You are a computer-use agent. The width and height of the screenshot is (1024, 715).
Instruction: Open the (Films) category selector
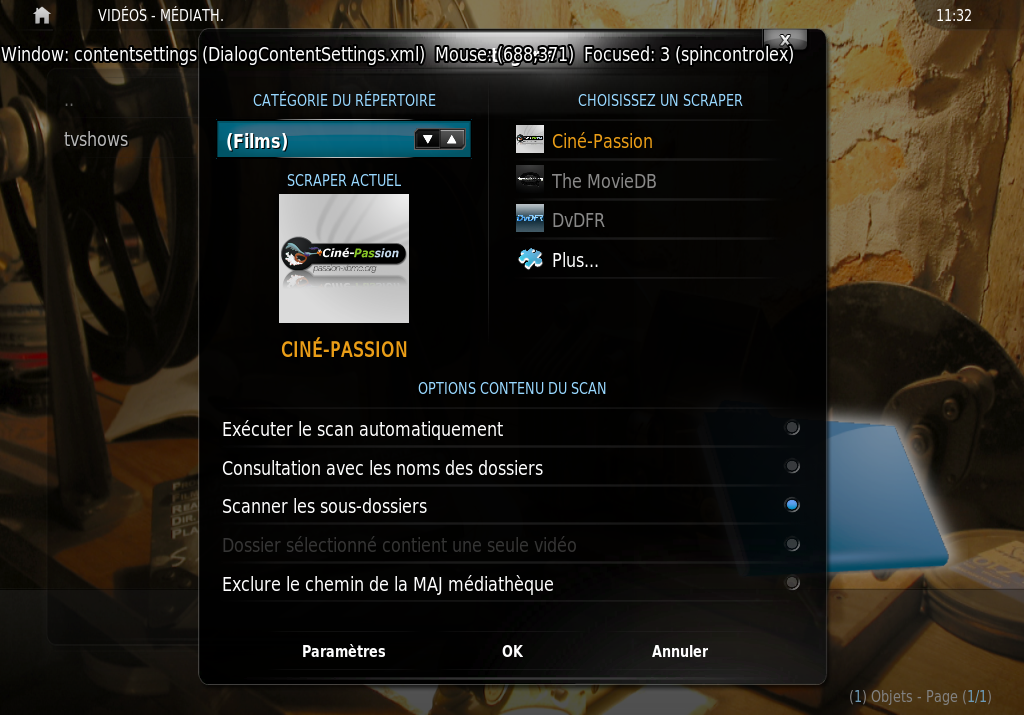[344, 139]
